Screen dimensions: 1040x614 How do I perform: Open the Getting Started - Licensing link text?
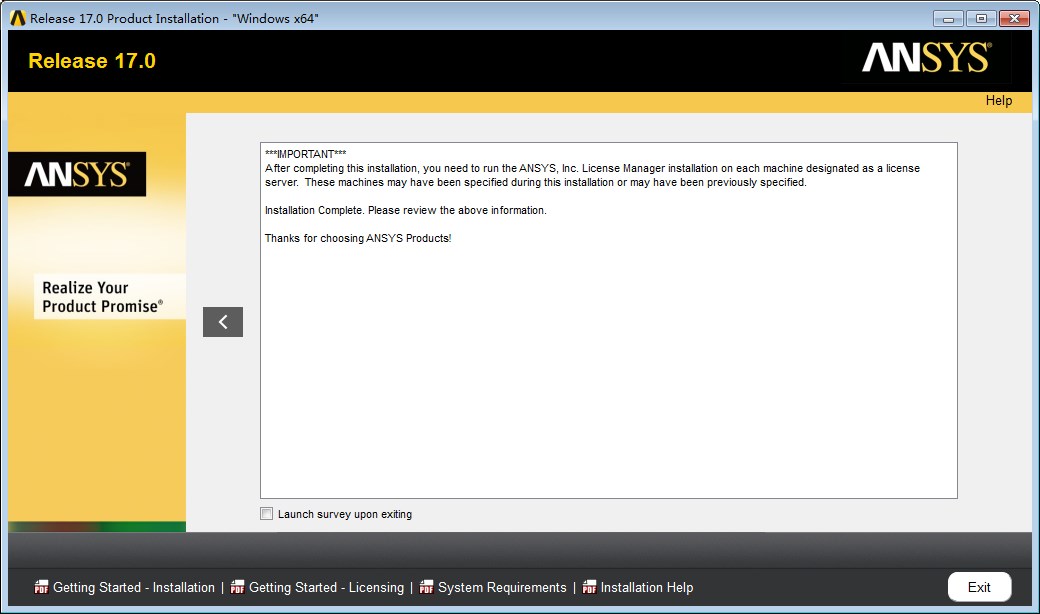point(326,588)
